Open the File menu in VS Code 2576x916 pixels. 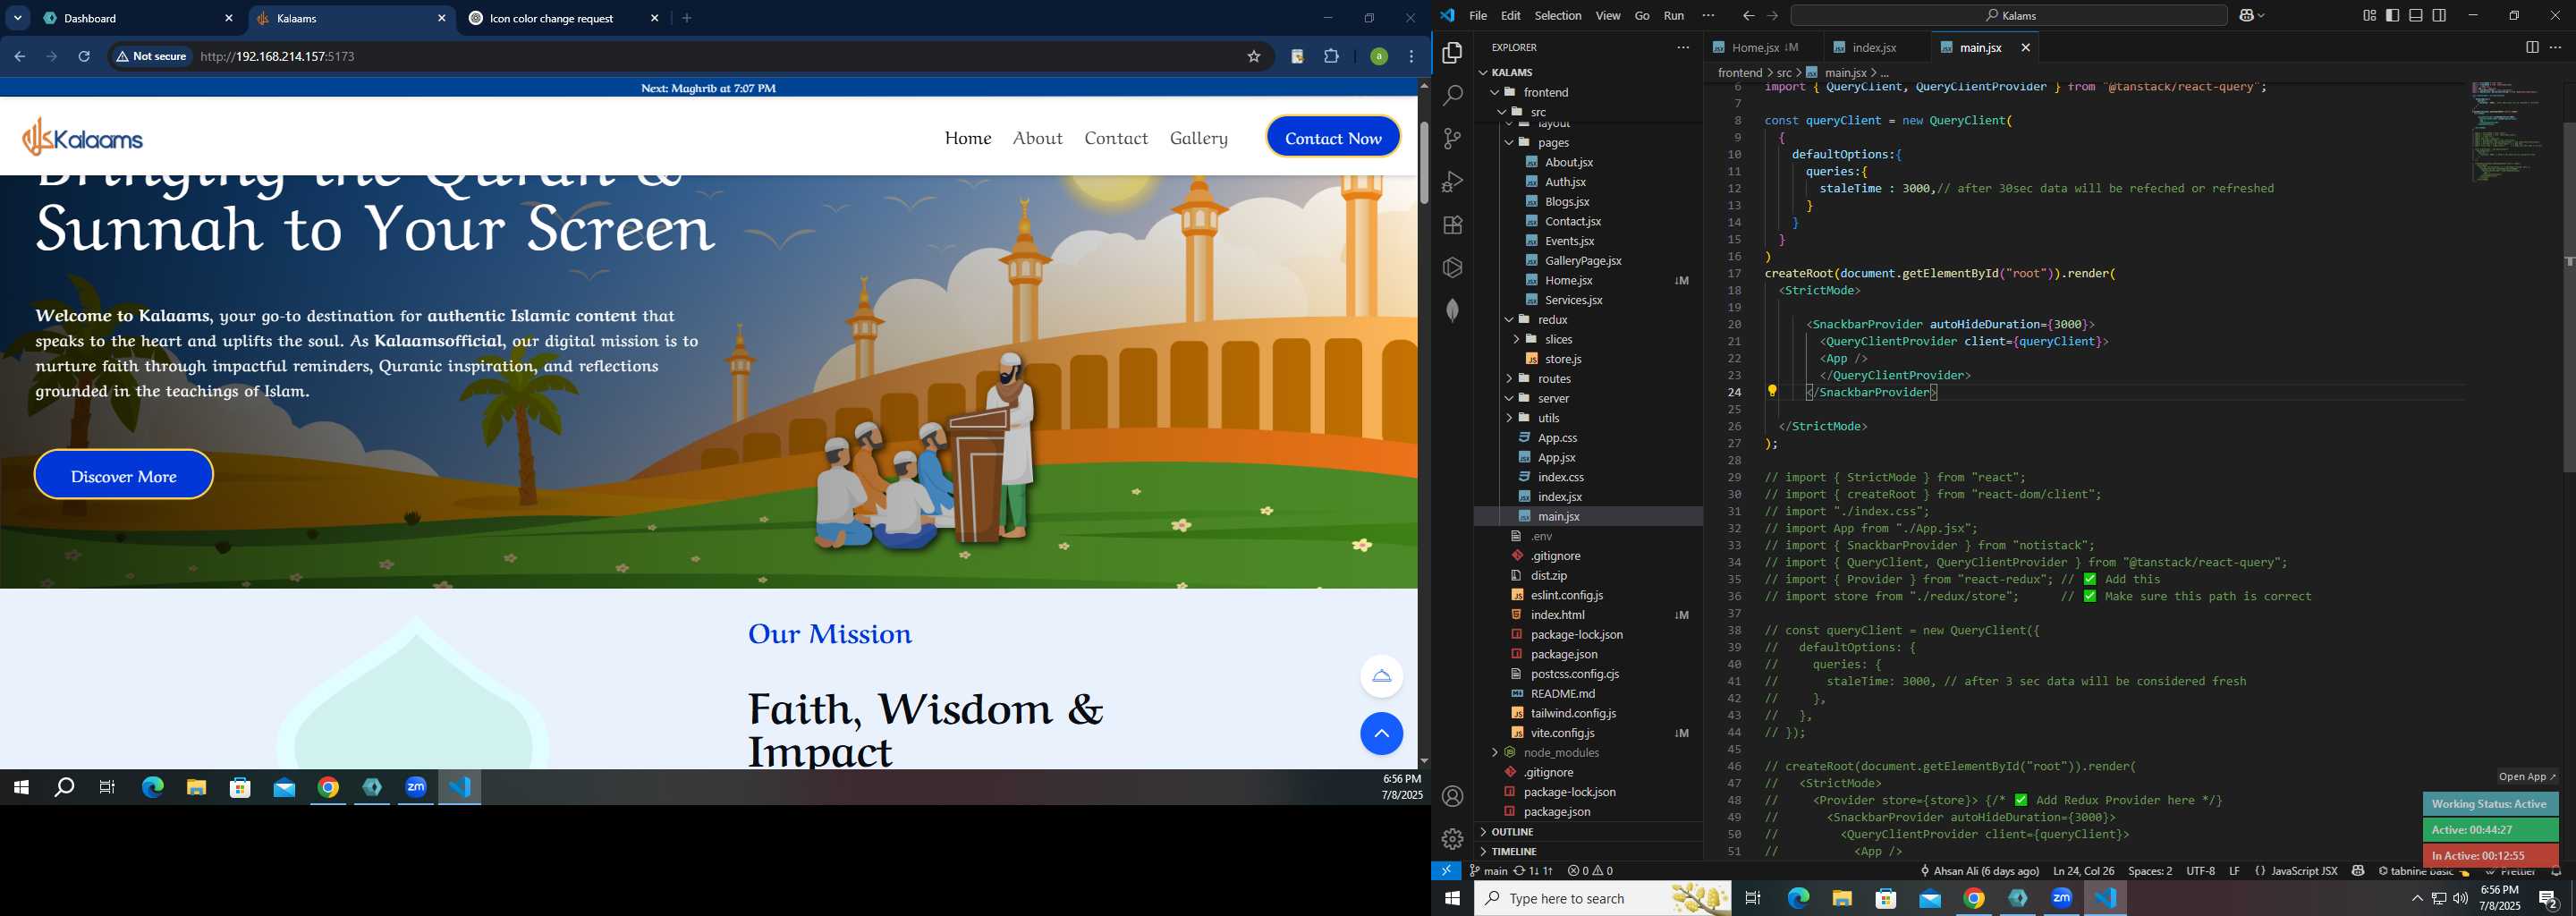click(1477, 16)
